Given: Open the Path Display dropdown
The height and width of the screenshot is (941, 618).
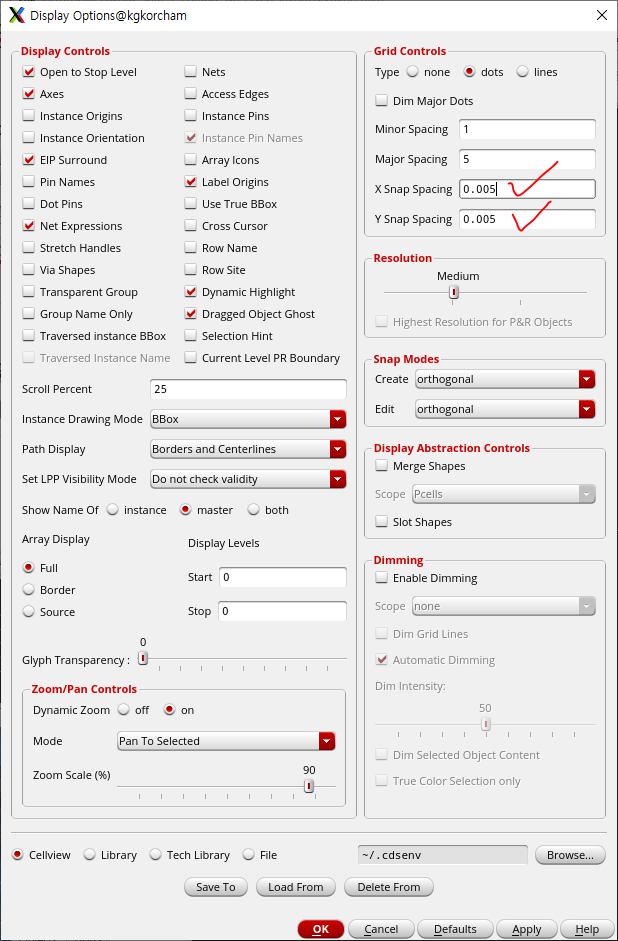Looking at the screenshot, I should coord(248,449).
